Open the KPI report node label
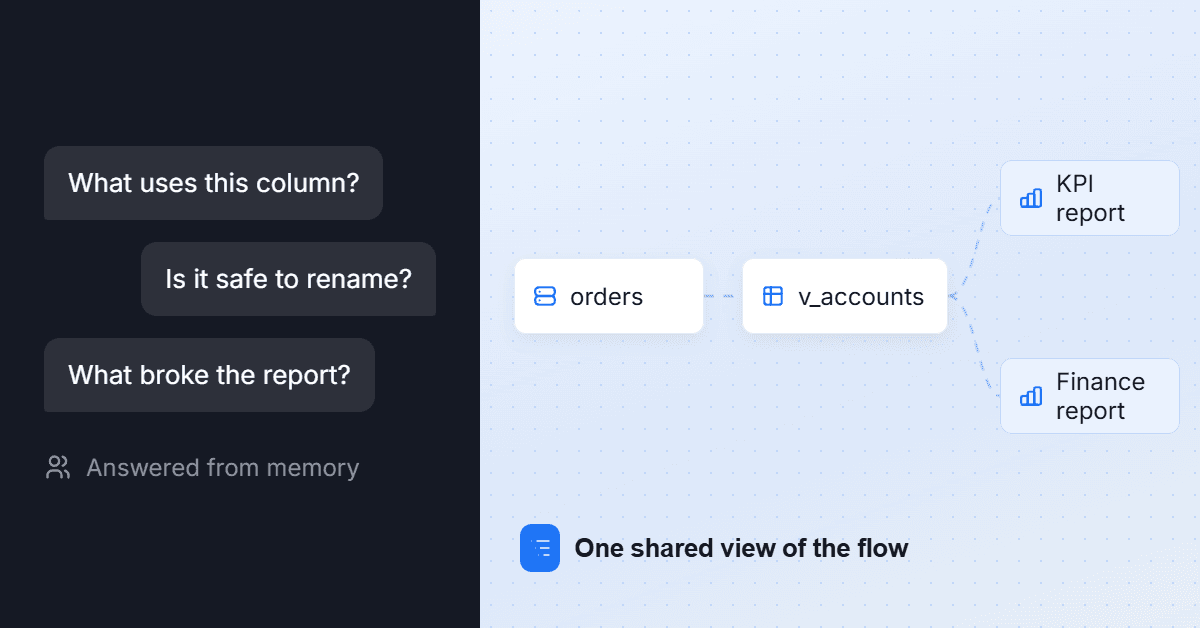This screenshot has width=1200, height=628. (x=1090, y=198)
